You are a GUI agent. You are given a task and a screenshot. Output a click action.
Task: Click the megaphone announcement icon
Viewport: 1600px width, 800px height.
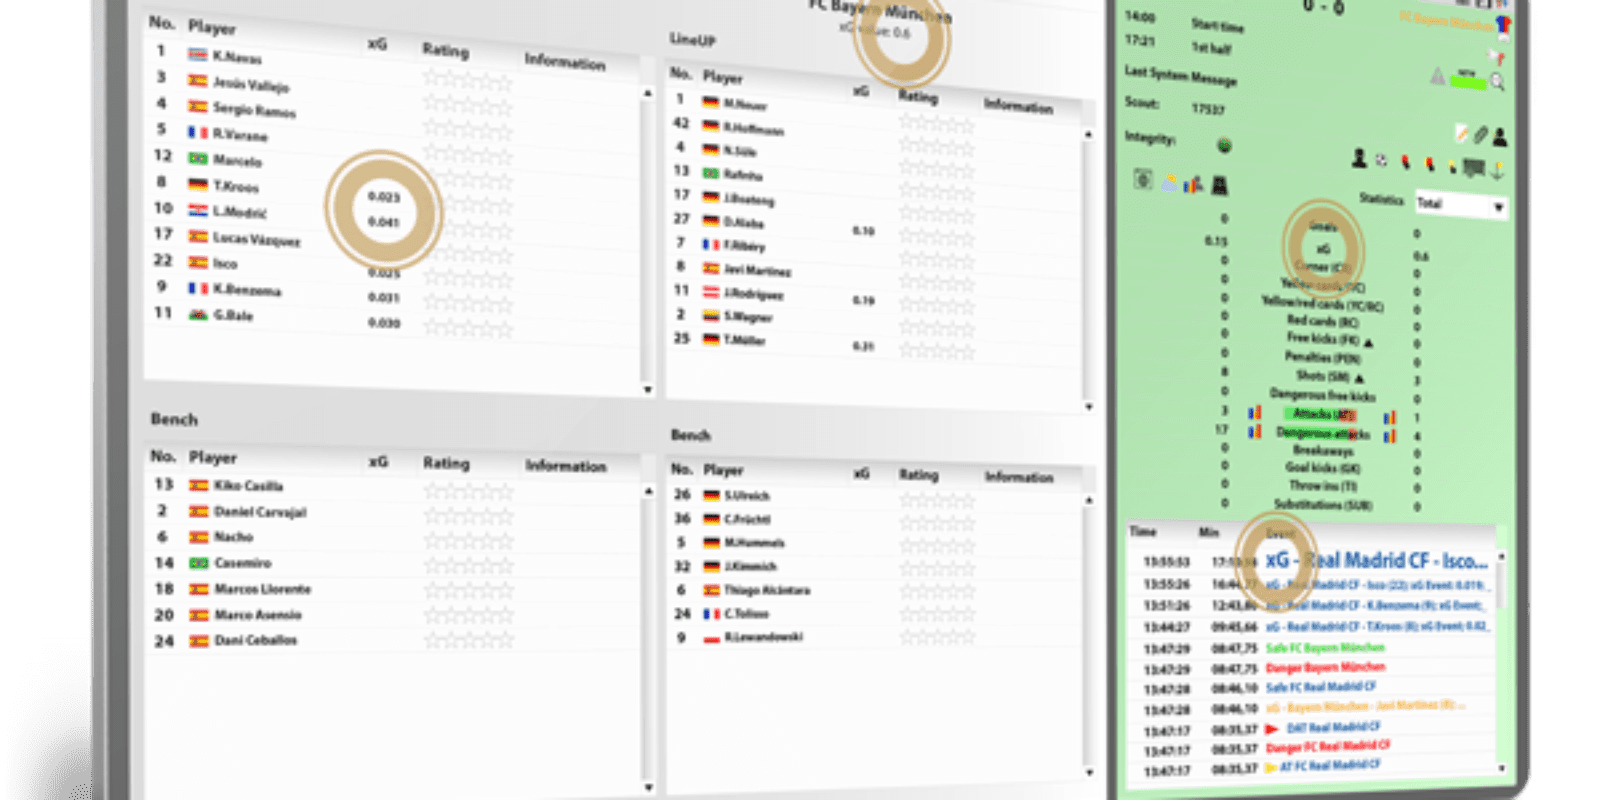click(x=1496, y=58)
